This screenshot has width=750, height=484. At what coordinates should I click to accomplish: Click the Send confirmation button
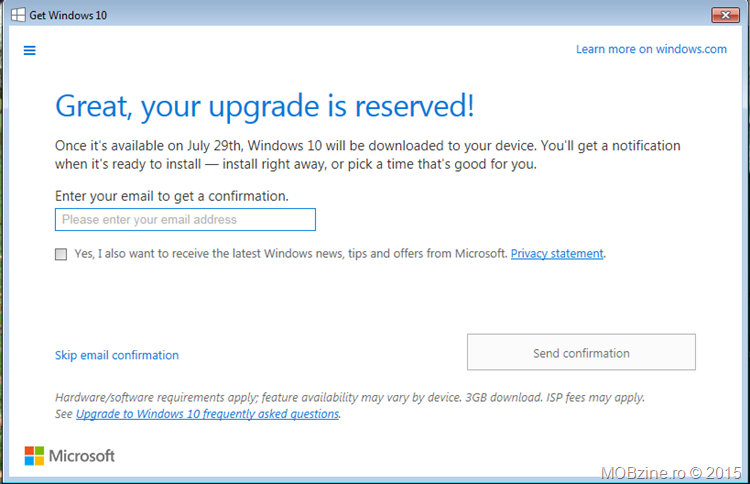point(581,352)
